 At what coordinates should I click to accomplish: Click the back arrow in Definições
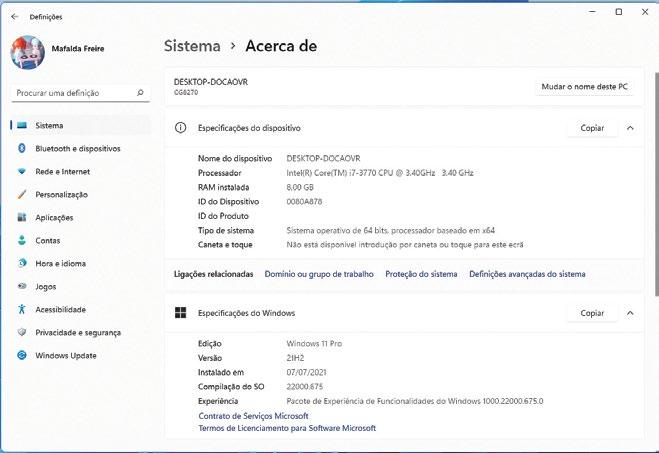click(x=15, y=17)
